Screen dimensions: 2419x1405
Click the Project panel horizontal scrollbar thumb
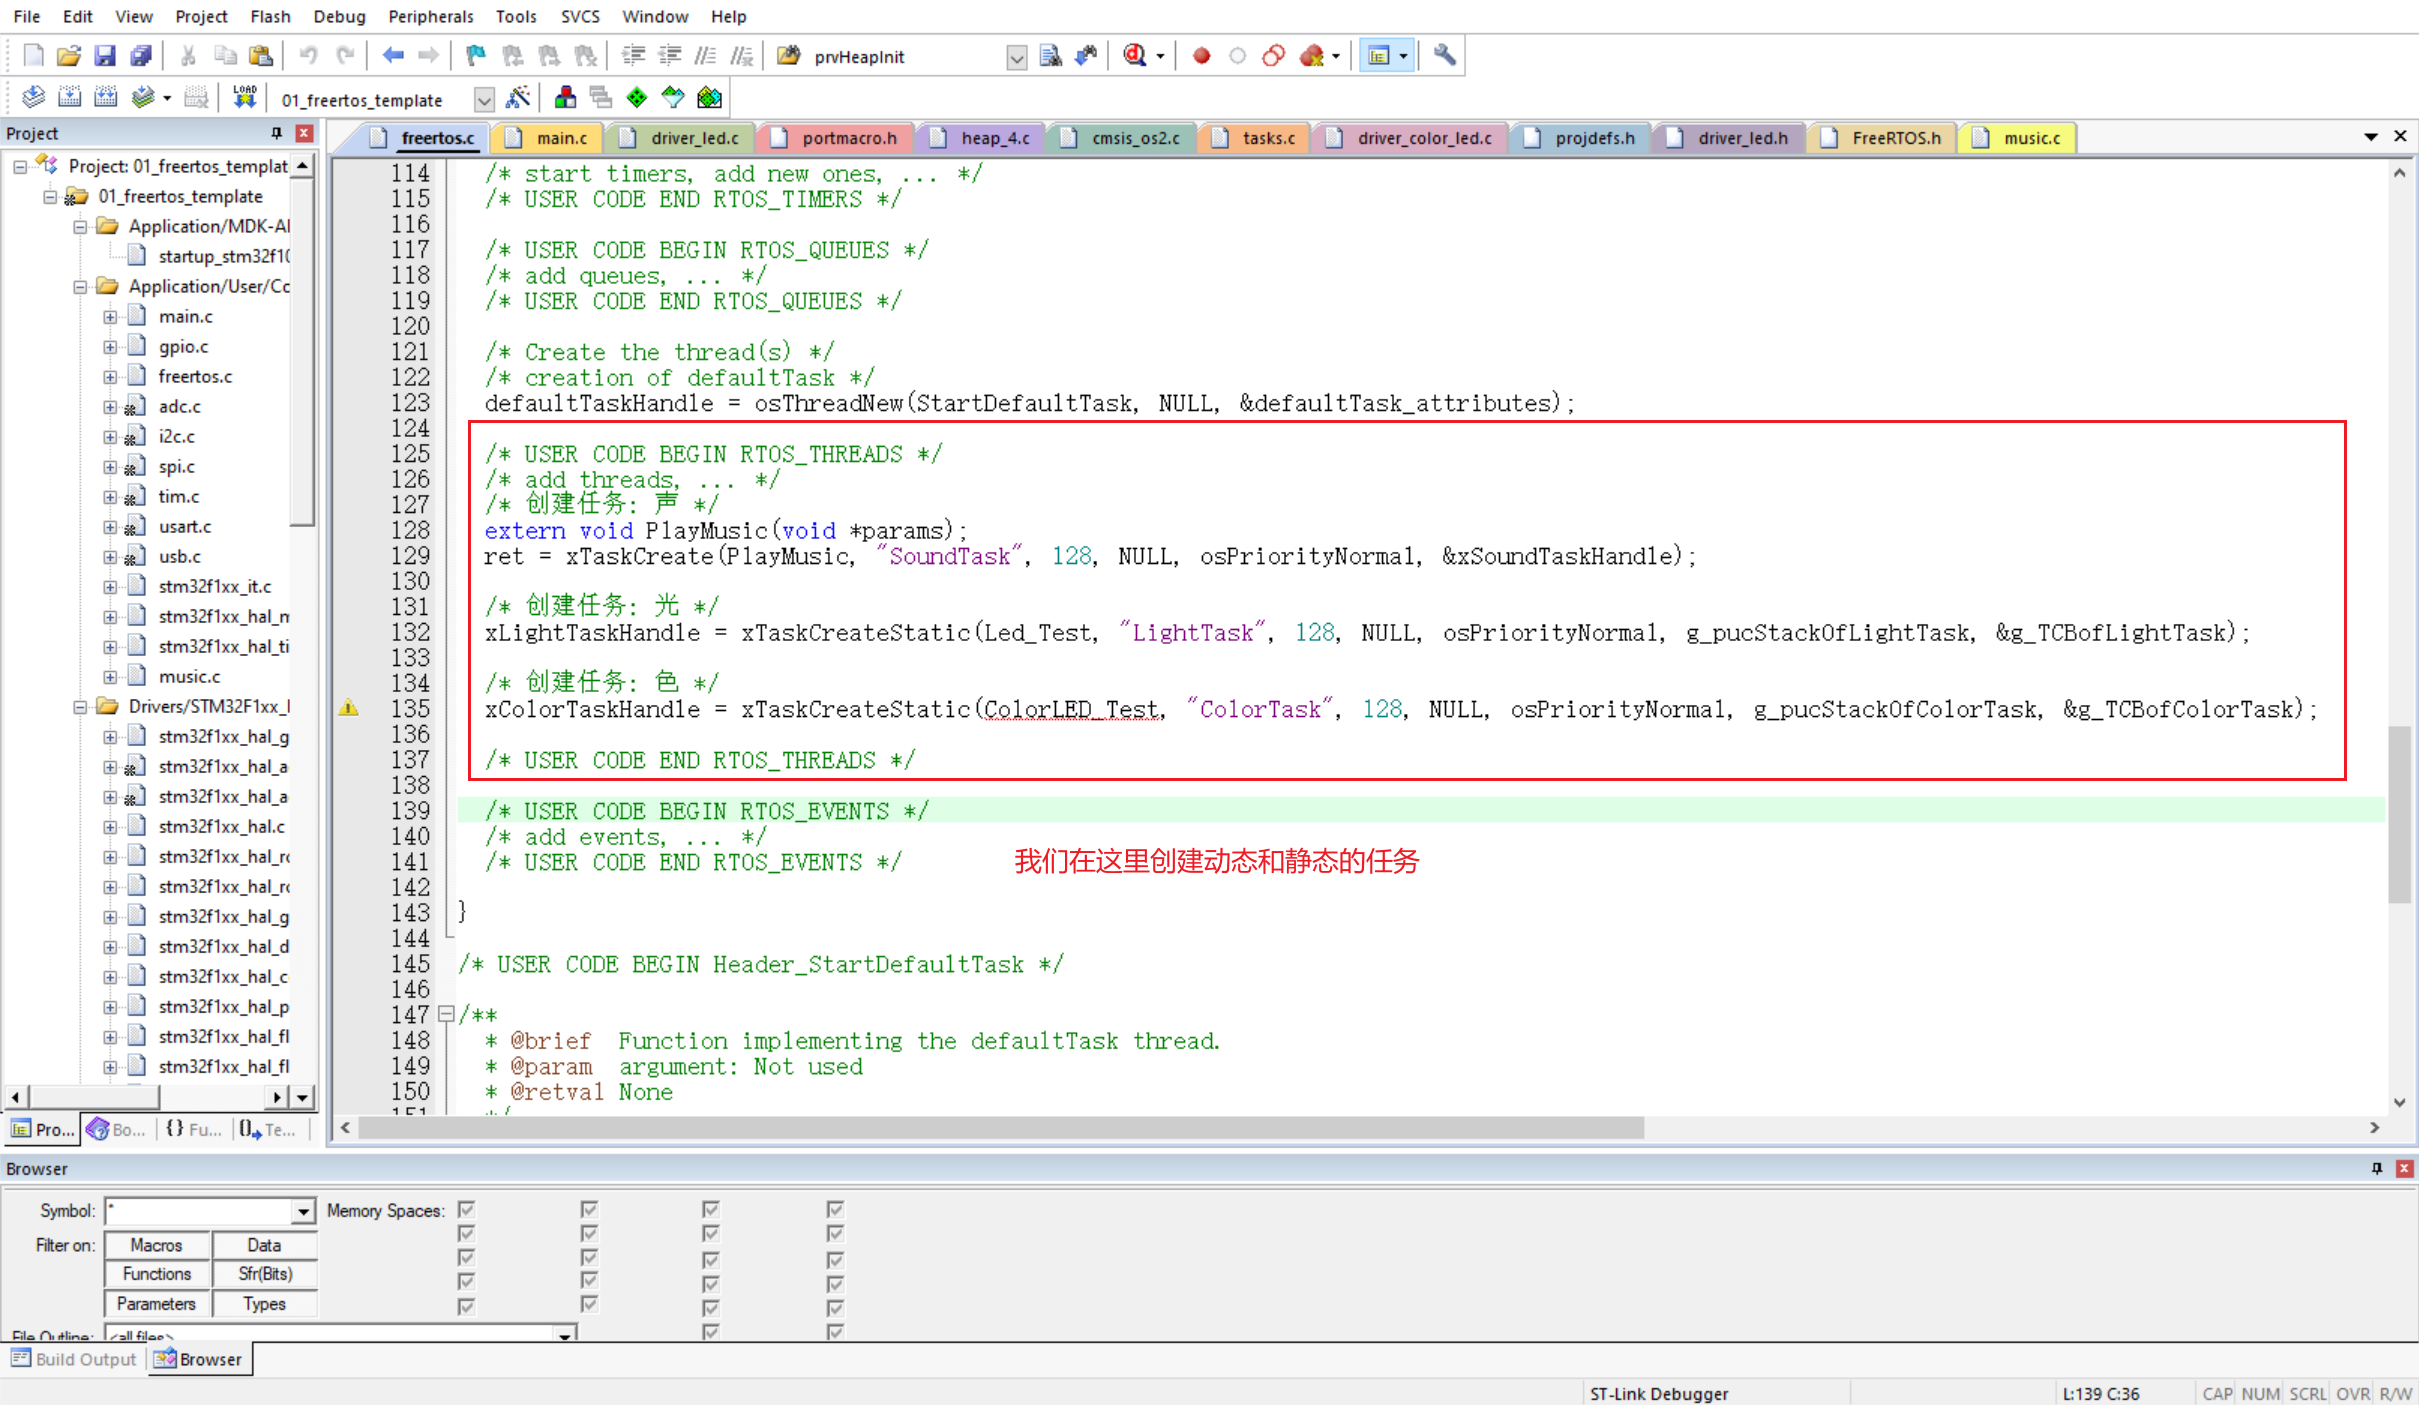point(93,1097)
